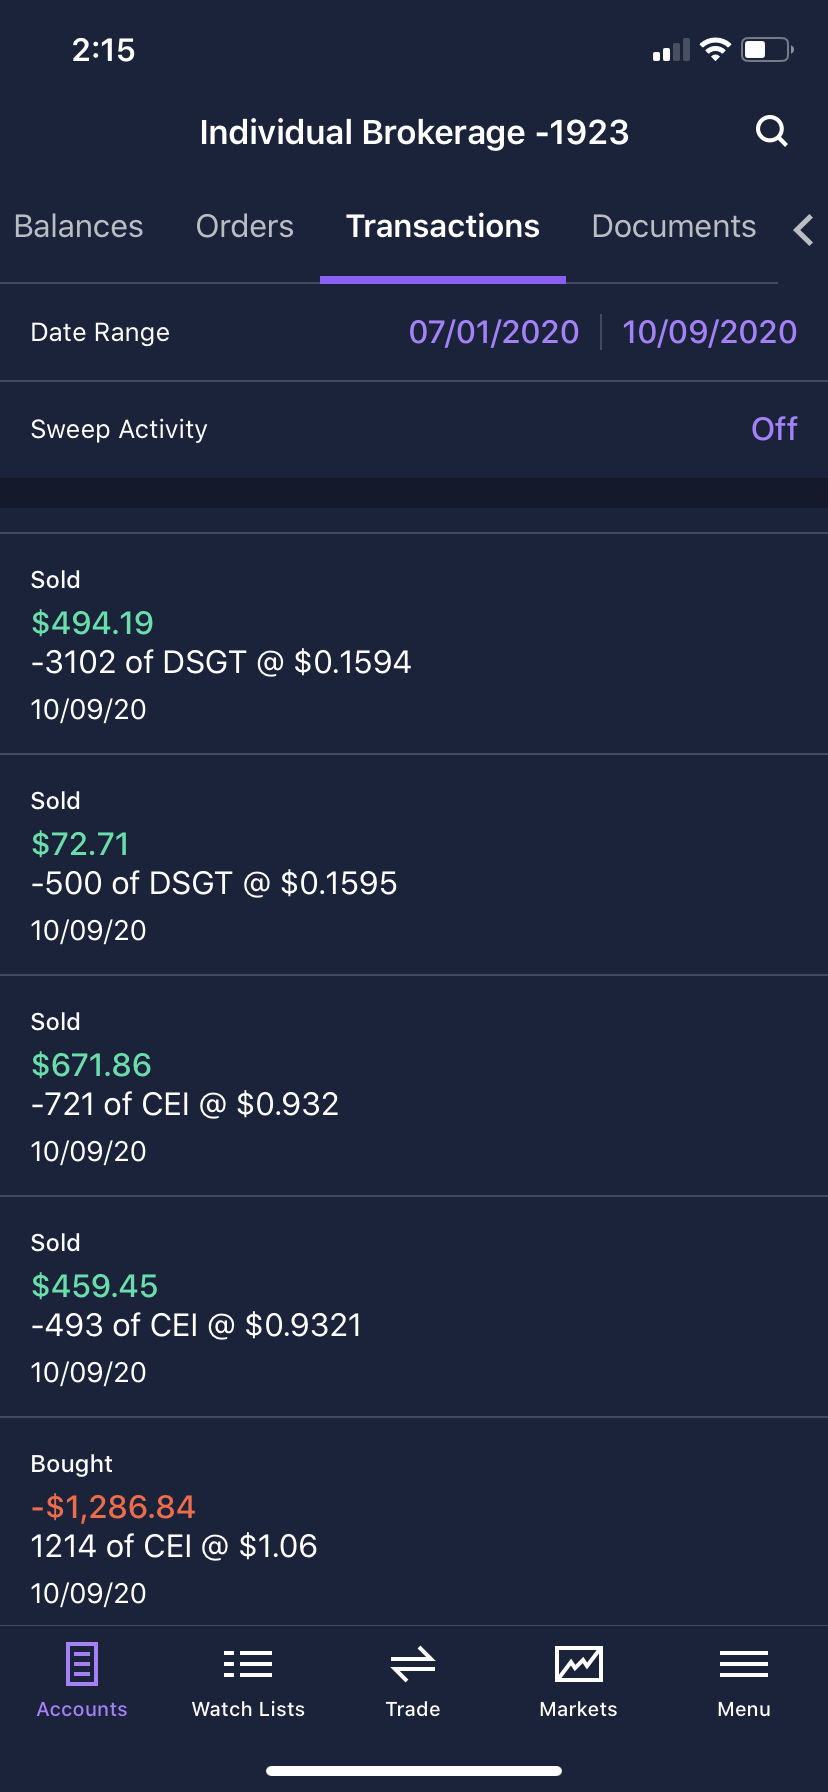Open the Documents tab
The width and height of the screenshot is (828, 1792).
[x=674, y=227]
